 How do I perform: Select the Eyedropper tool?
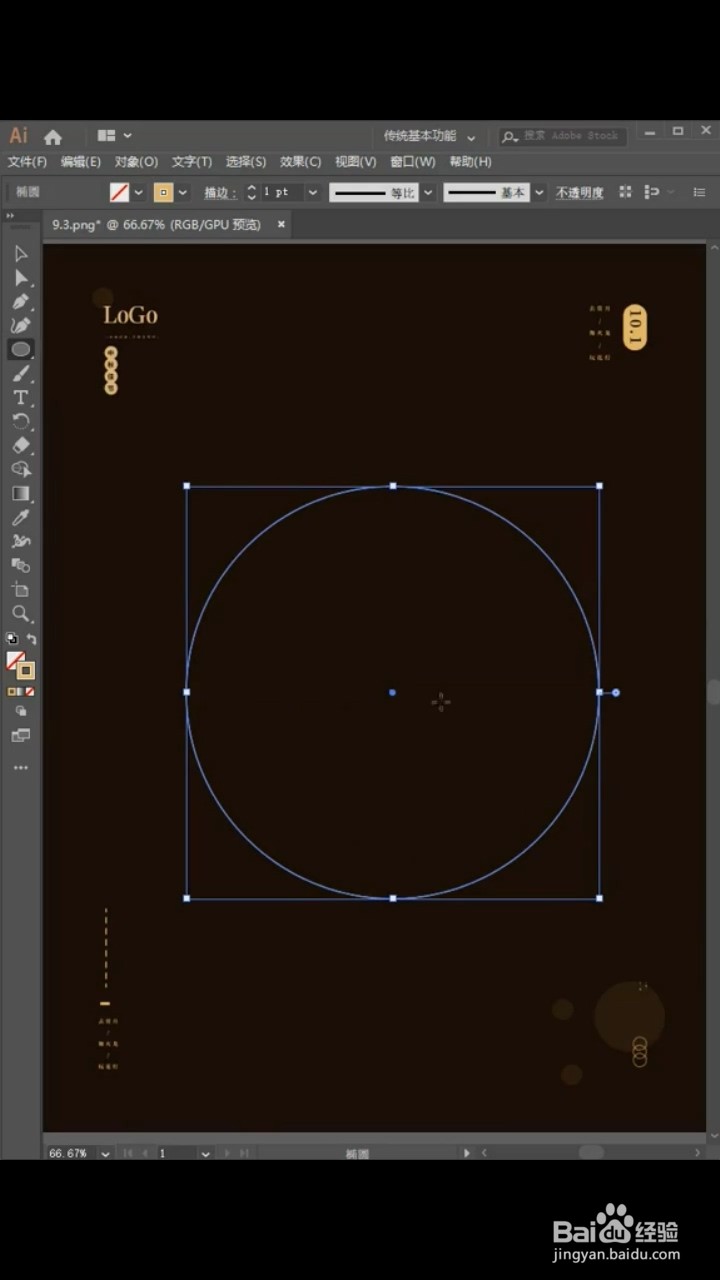click(x=21, y=518)
